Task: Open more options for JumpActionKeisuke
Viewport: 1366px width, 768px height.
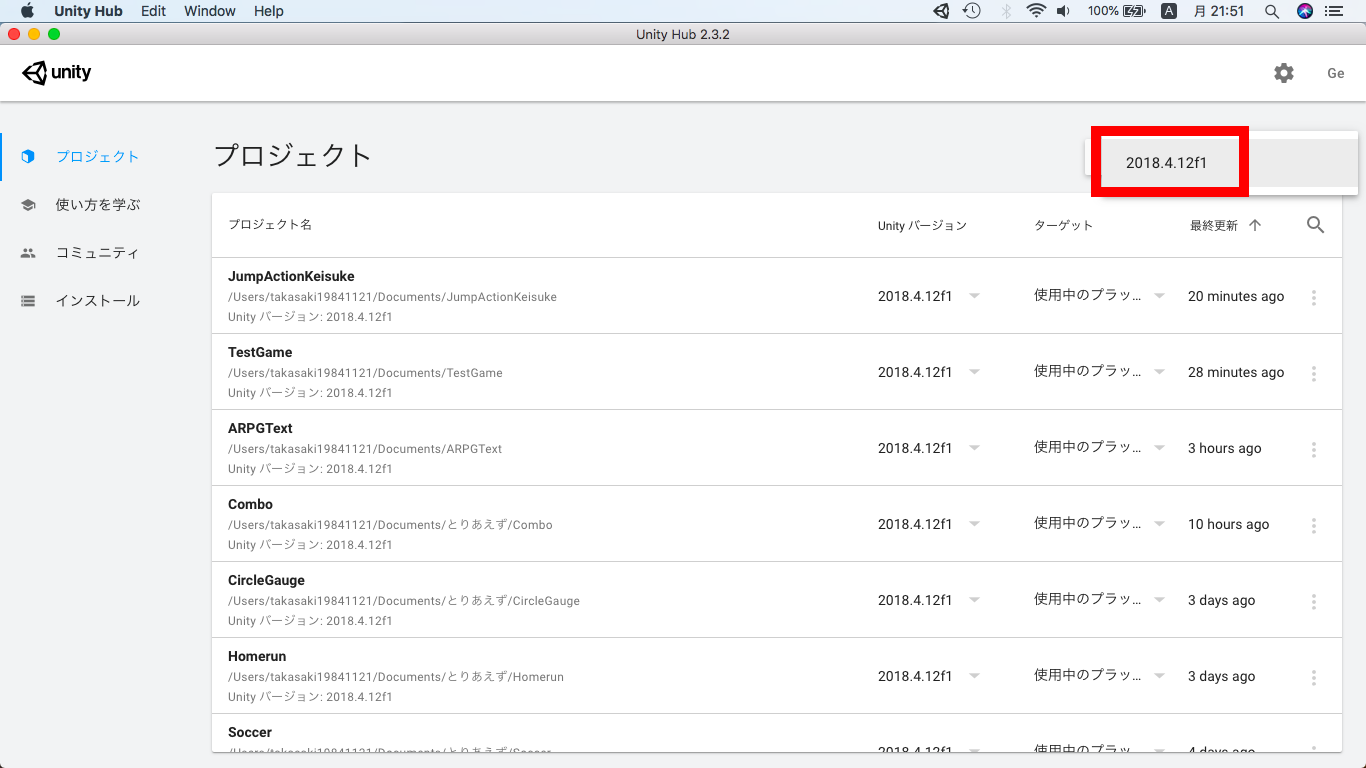Action: [1314, 297]
